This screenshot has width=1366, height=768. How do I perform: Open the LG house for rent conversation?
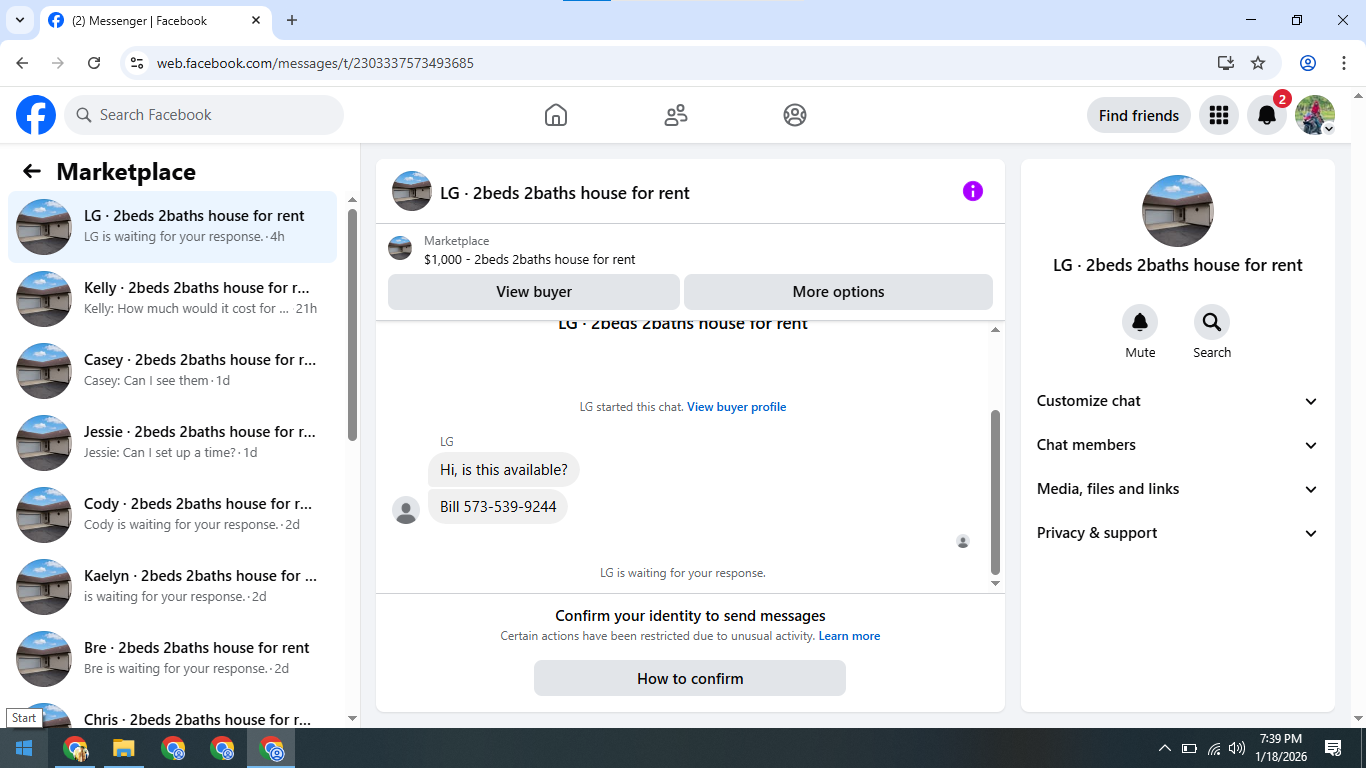point(173,227)
